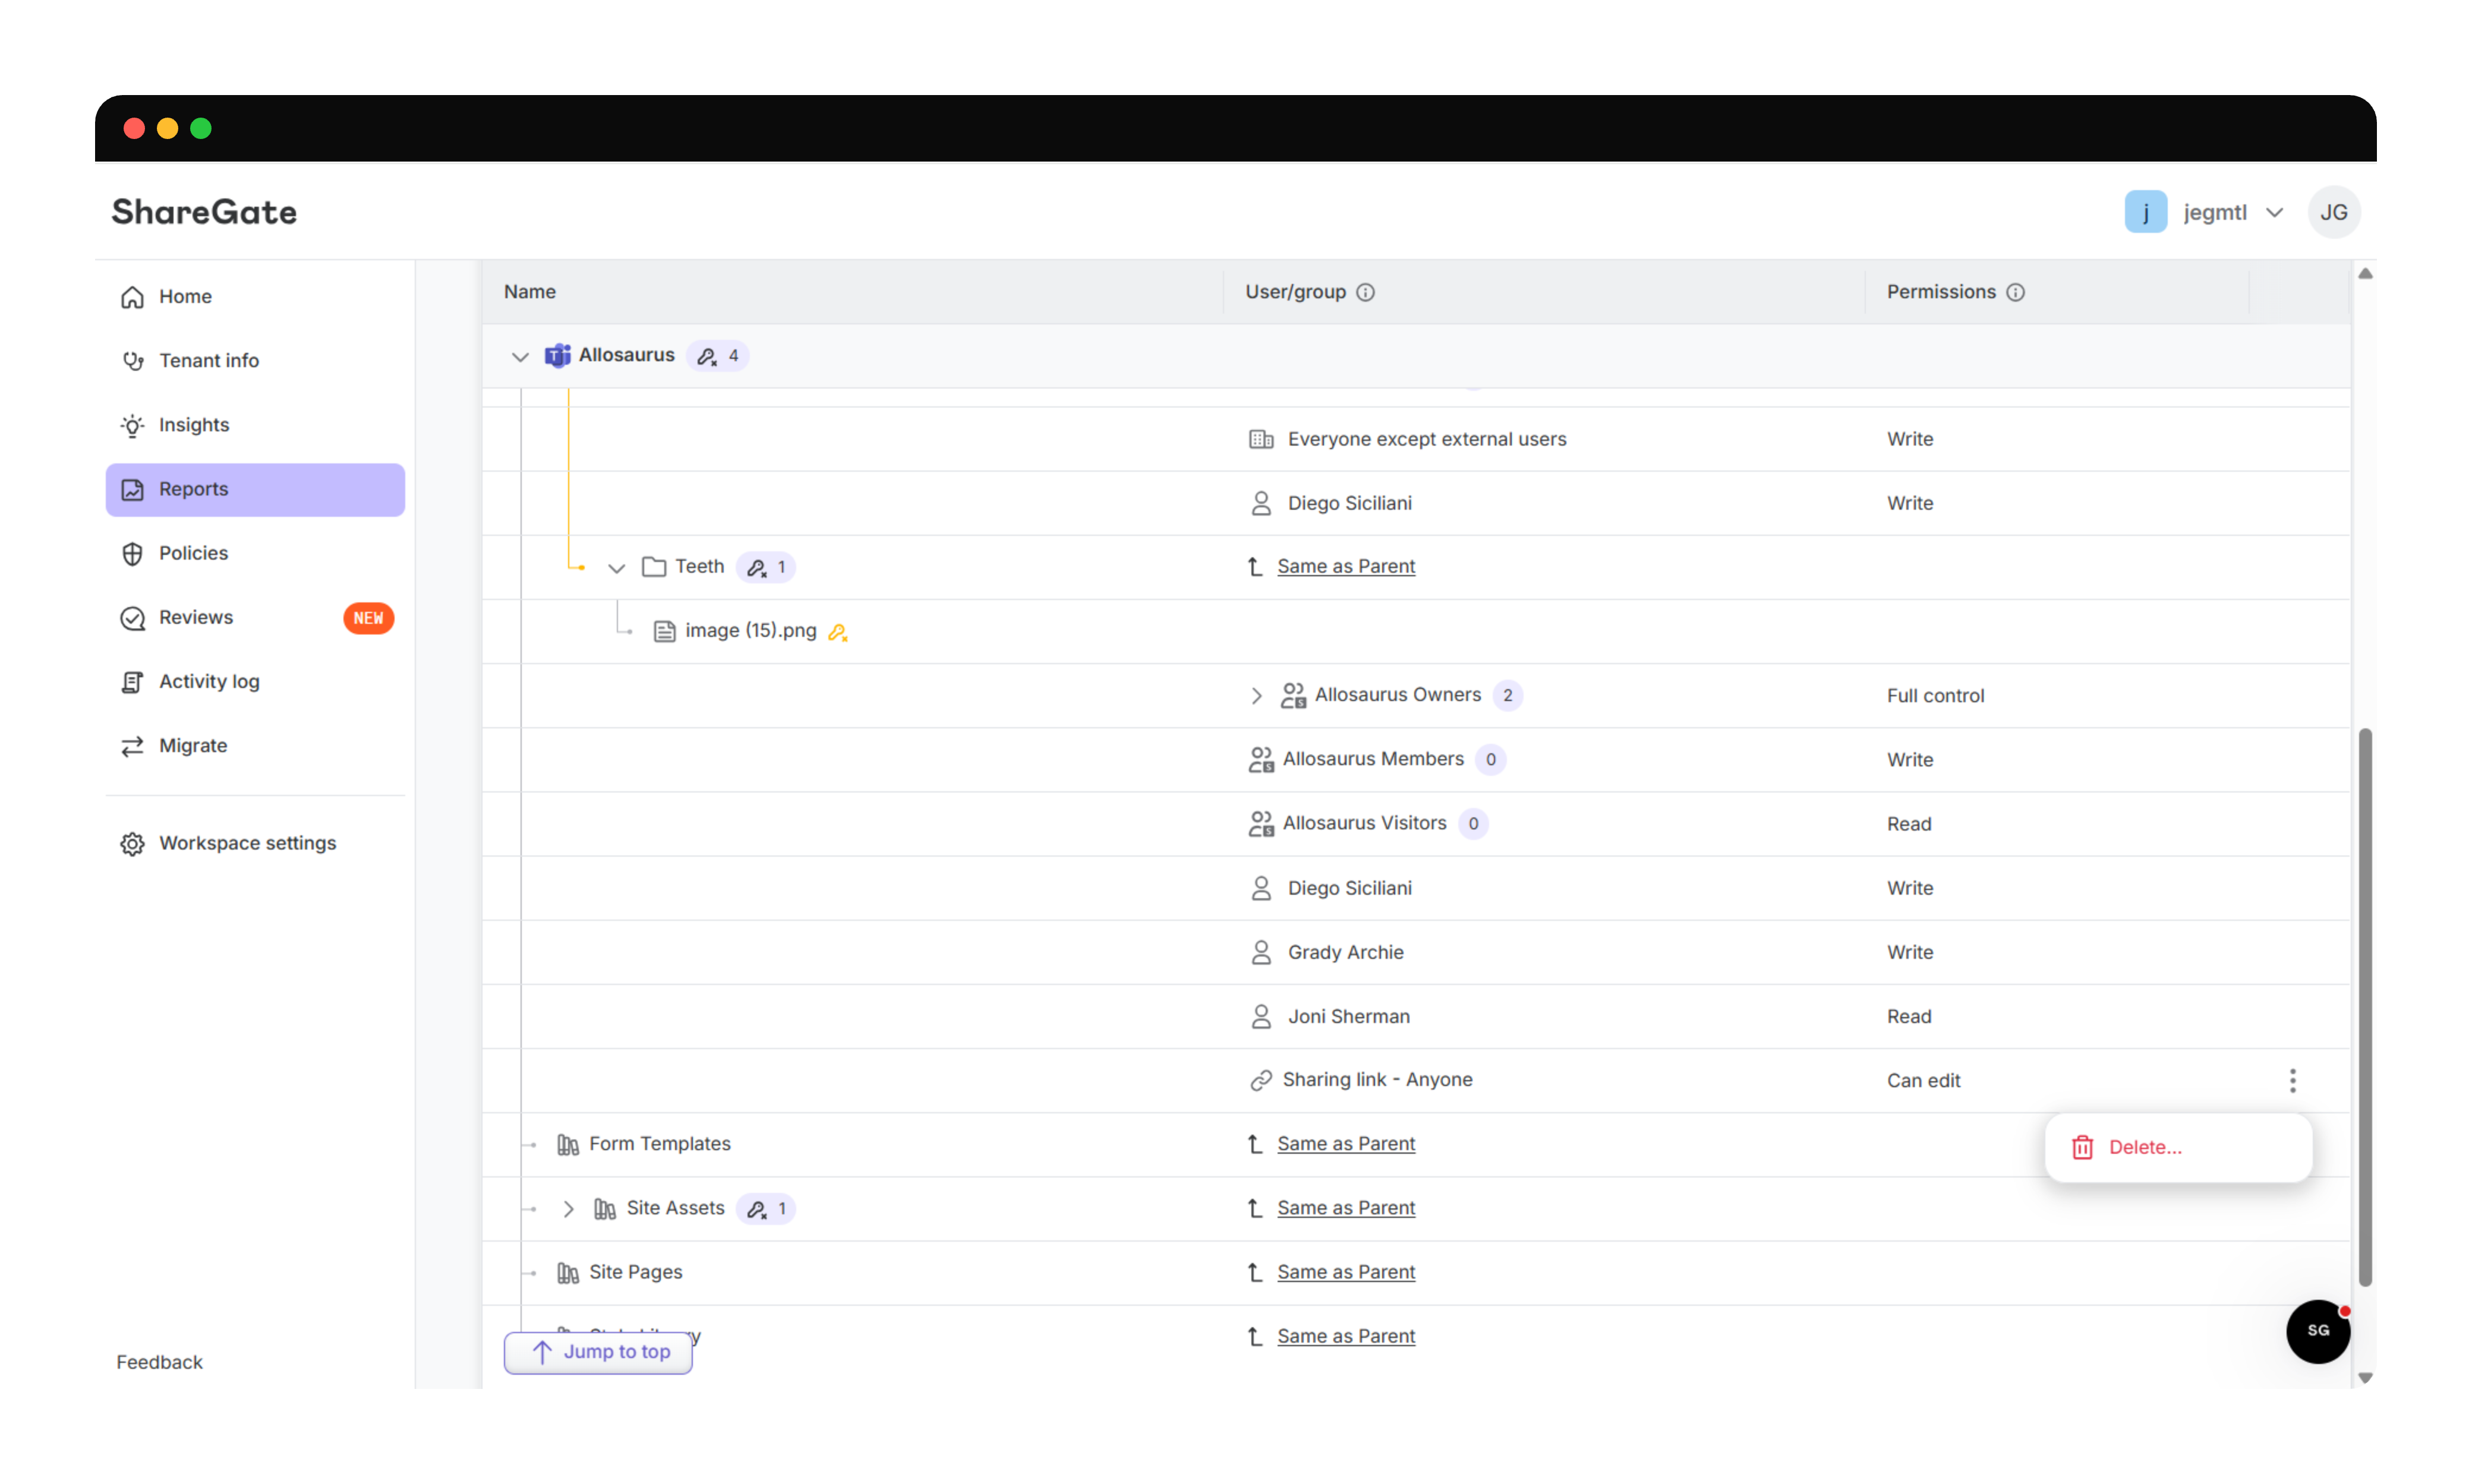The width and height of the screenshot is (2472, 1484).
Task: Click the scrollbar down arrow
Action: [x=2365, y=1378]
